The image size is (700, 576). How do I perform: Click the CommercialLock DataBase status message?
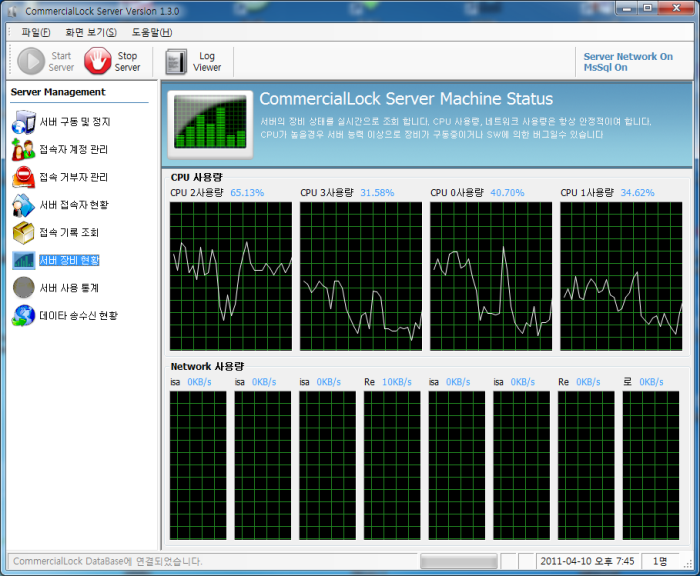pyautogui.click(x=108, y=561)
